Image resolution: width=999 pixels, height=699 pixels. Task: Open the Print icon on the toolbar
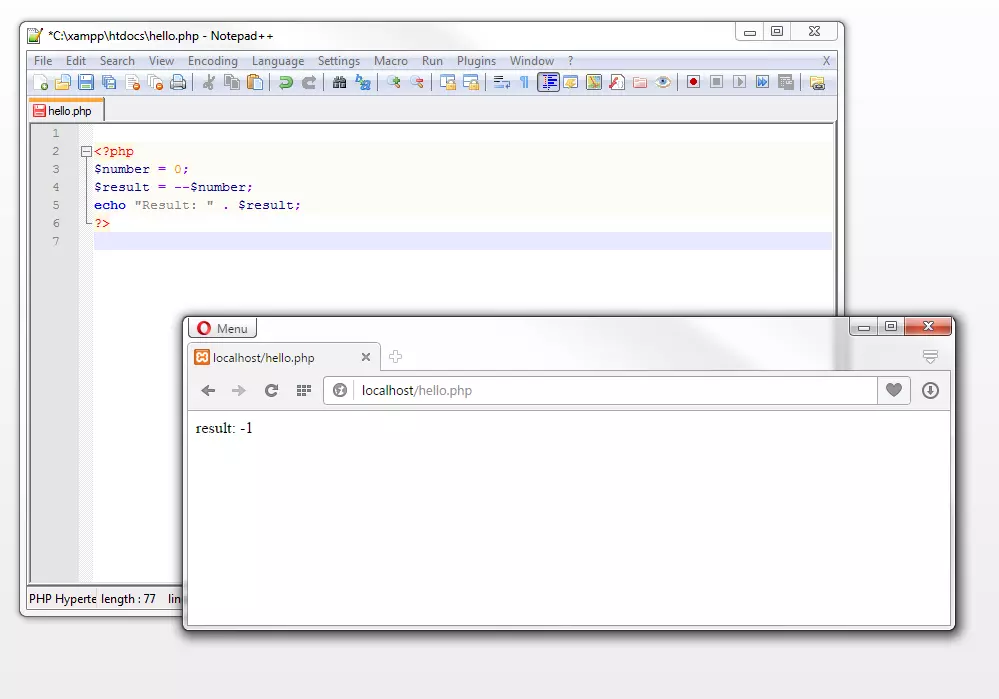coord(177,82)
